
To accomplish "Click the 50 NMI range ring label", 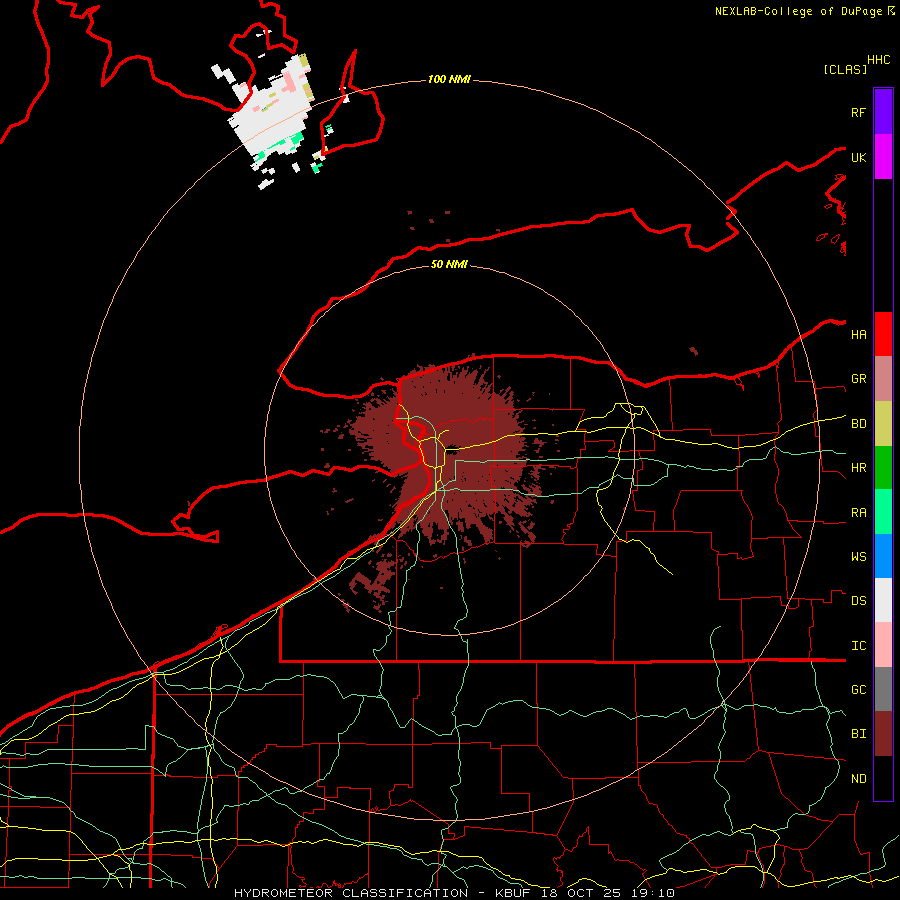I will pos(449,264).
